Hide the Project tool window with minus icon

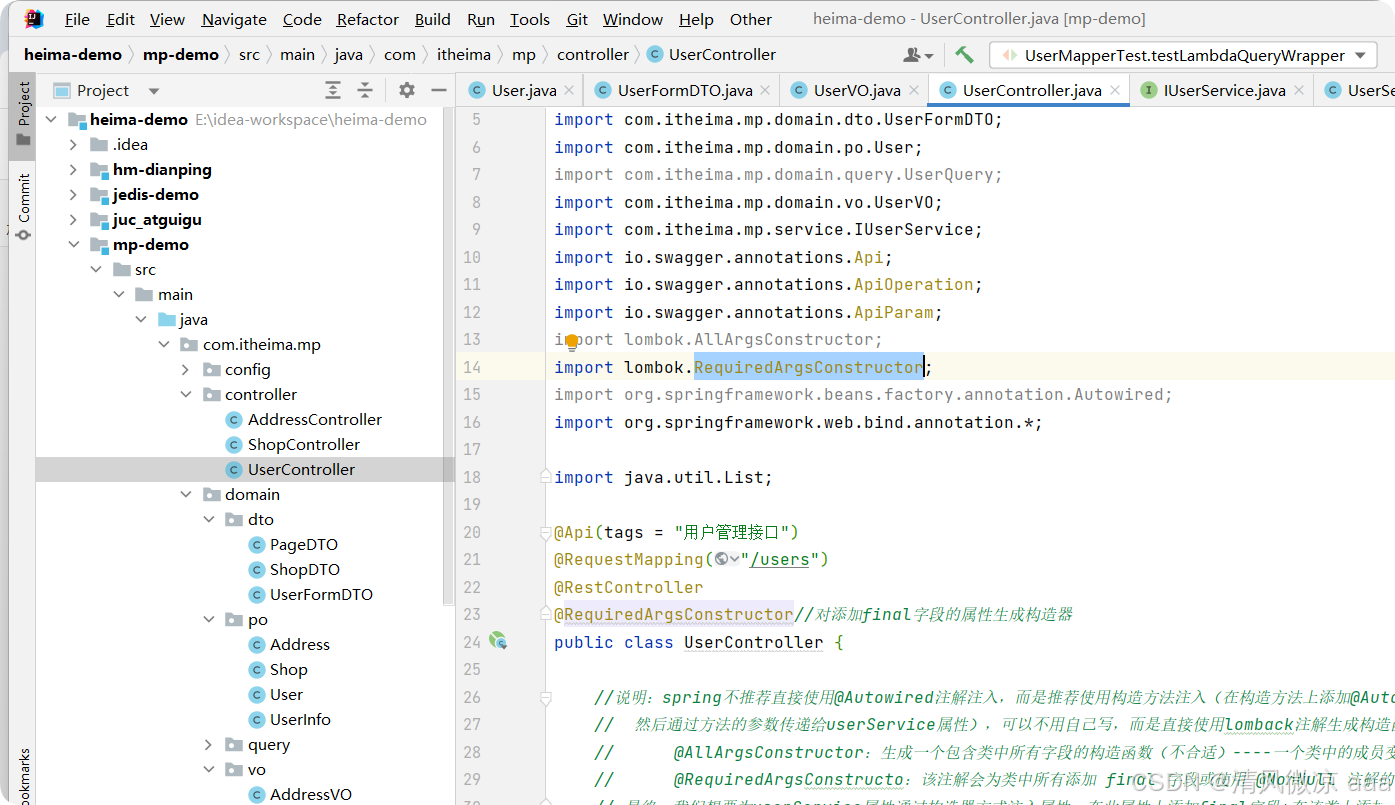(x=438, y=90)
